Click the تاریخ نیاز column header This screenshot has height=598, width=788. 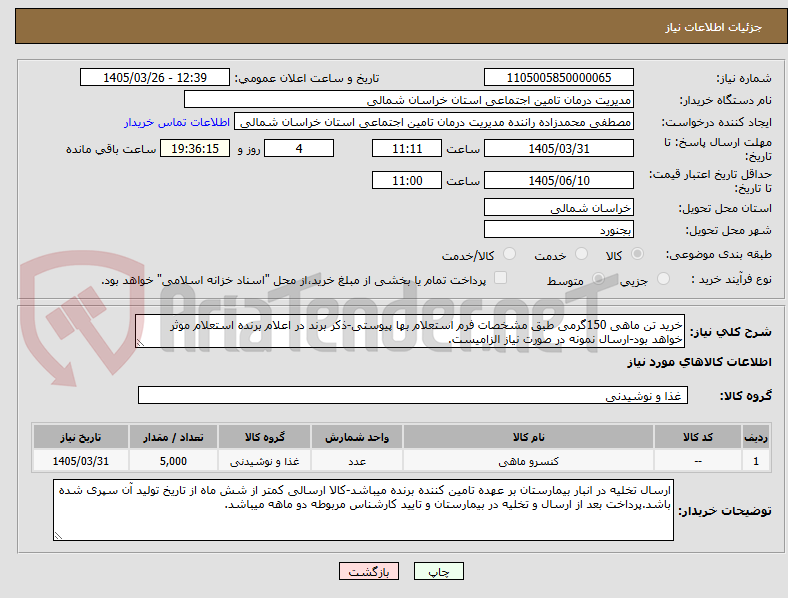[x=80, y=437]
